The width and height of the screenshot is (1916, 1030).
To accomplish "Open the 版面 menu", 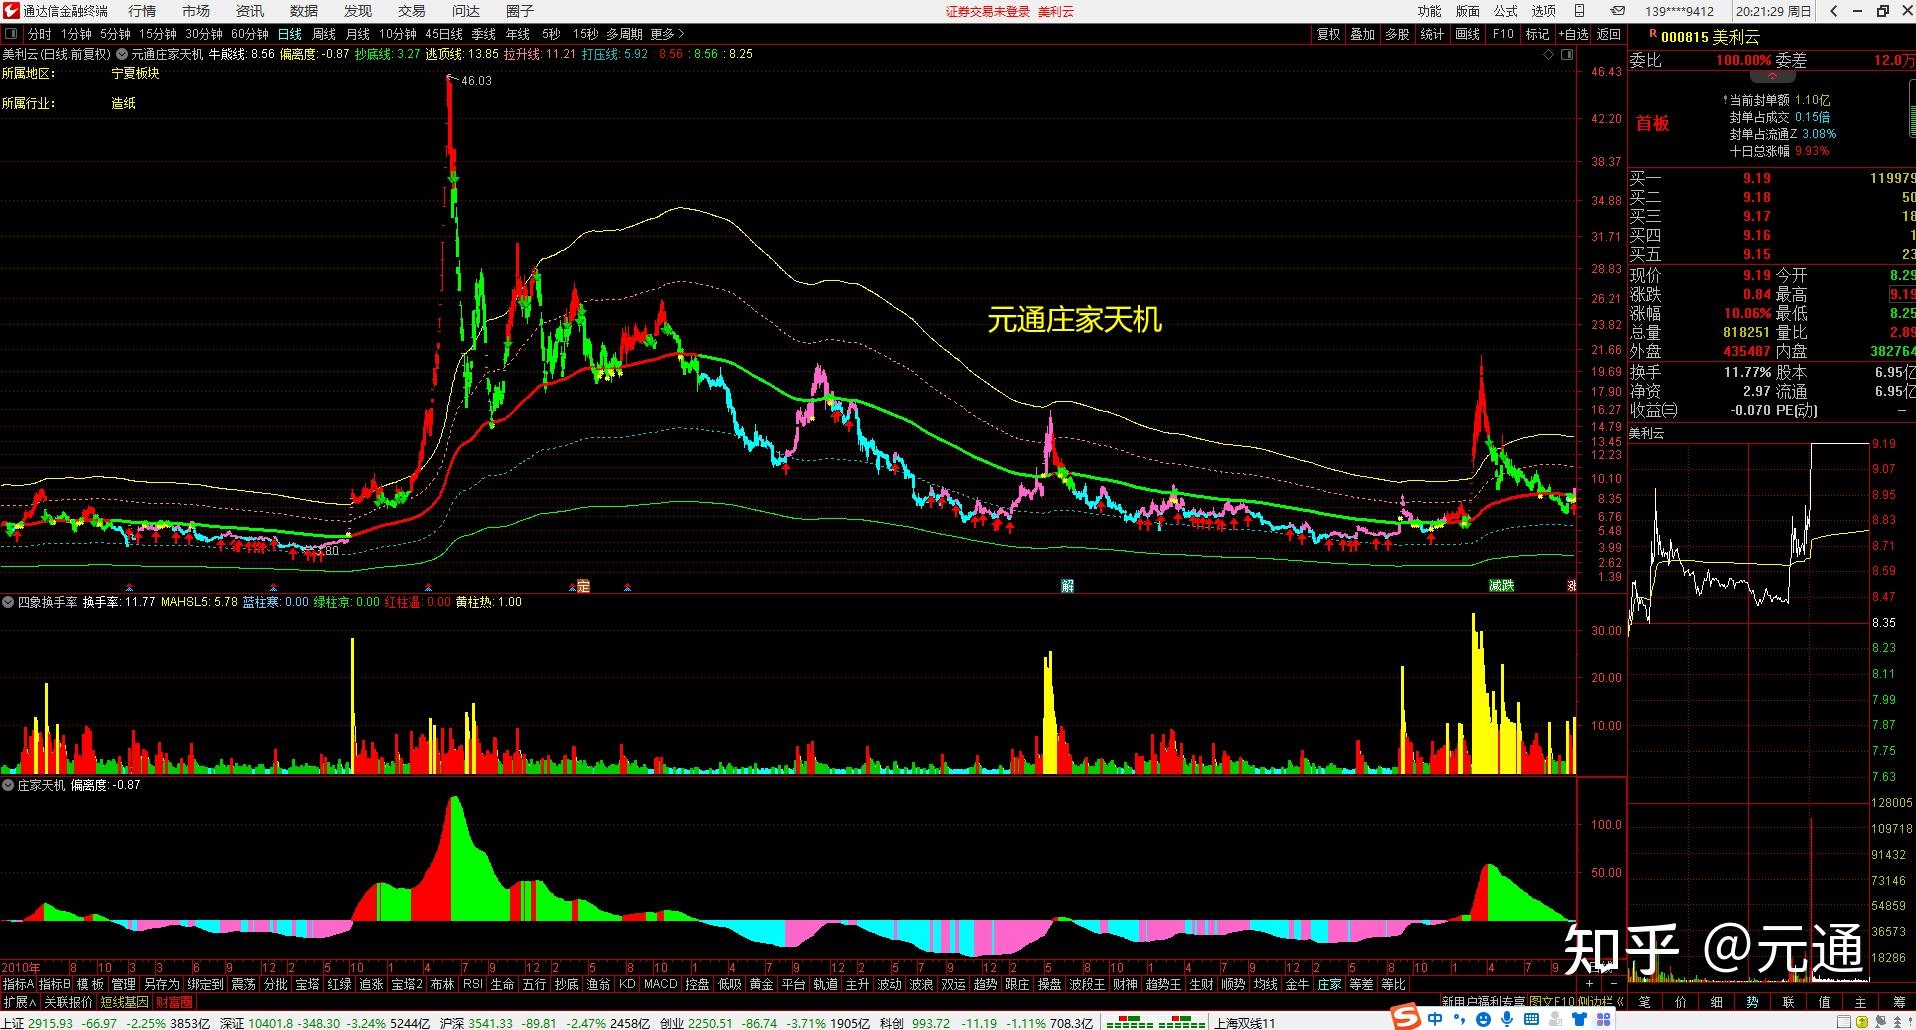I will click(1468, 11).
